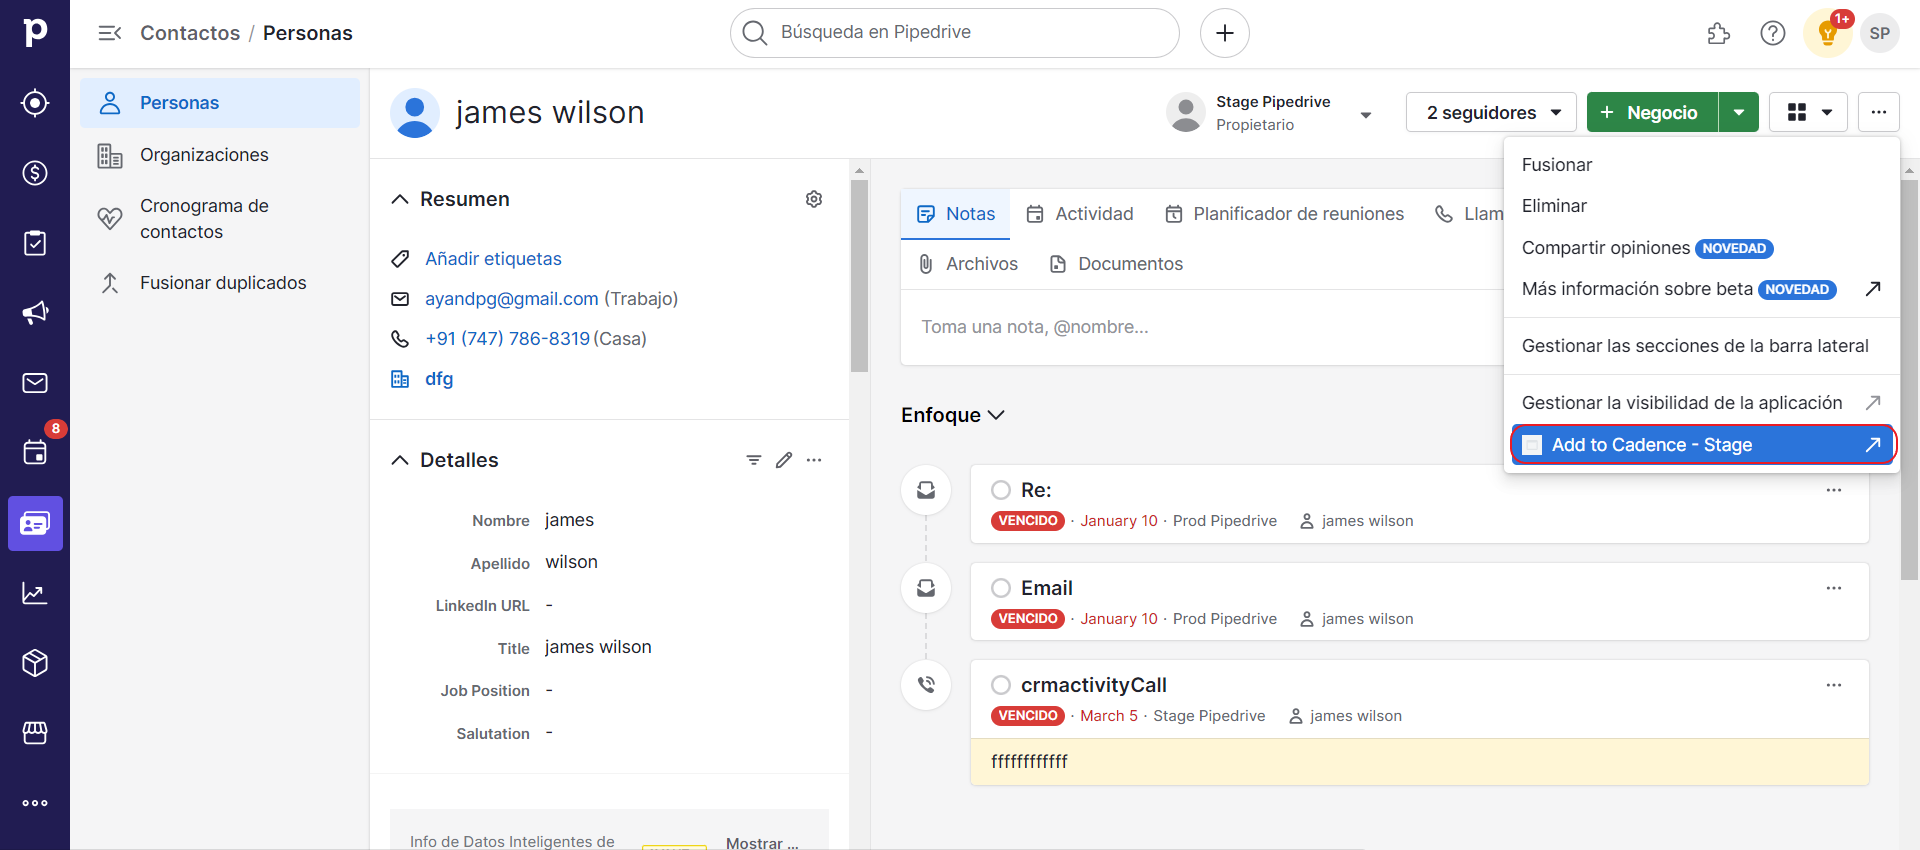Click the quick add plus button

1225,33
